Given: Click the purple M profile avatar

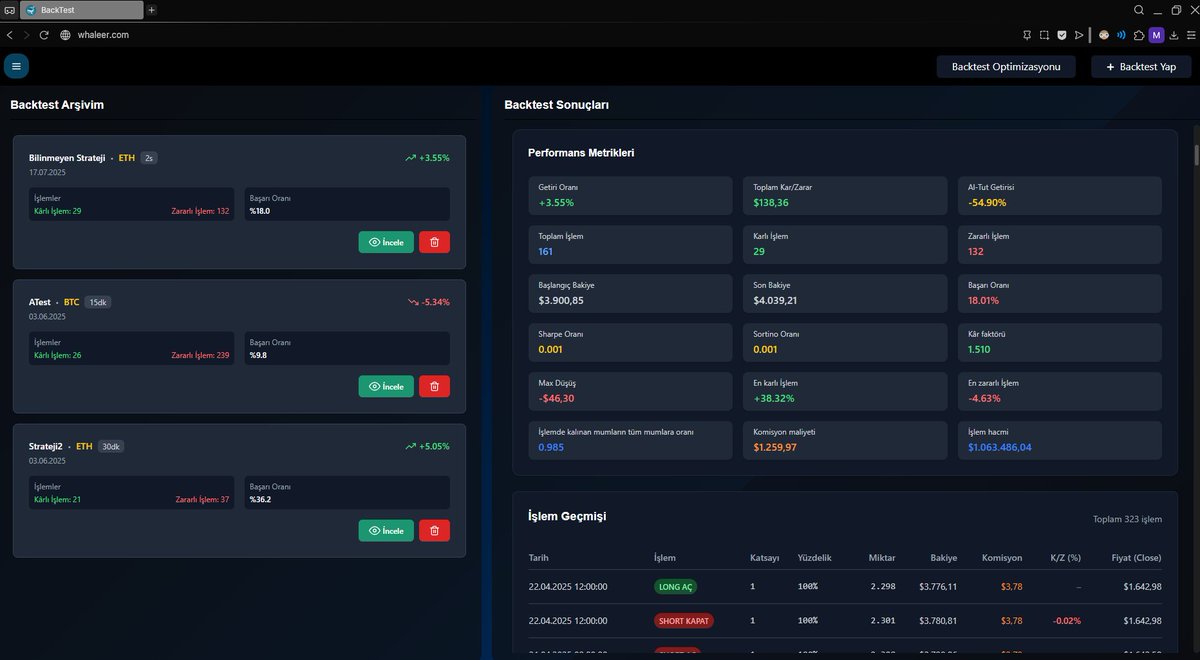Looking at the screenshot, I should (x=1156, y=34).
